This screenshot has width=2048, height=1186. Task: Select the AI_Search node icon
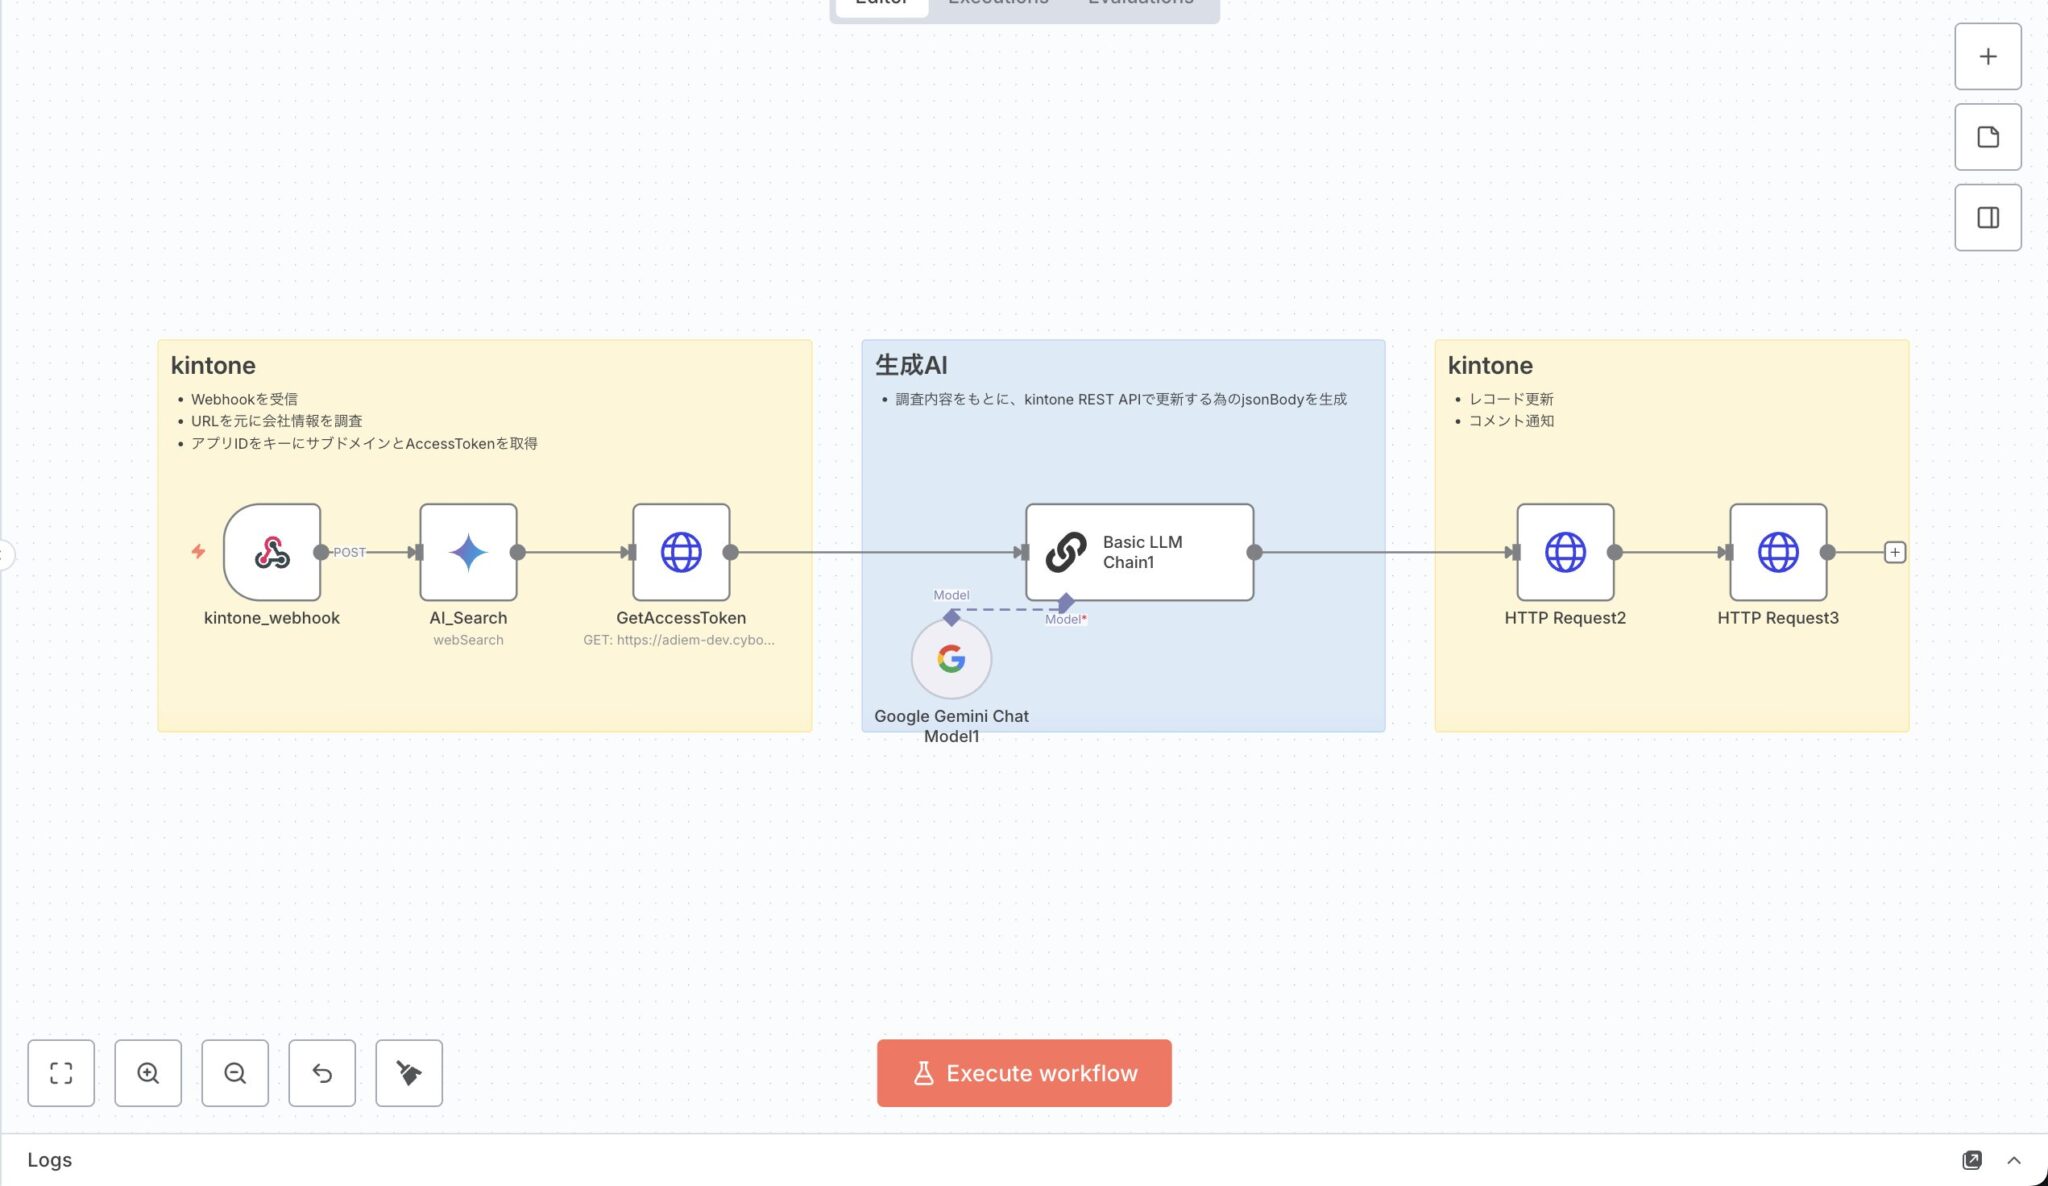(468, 552)
